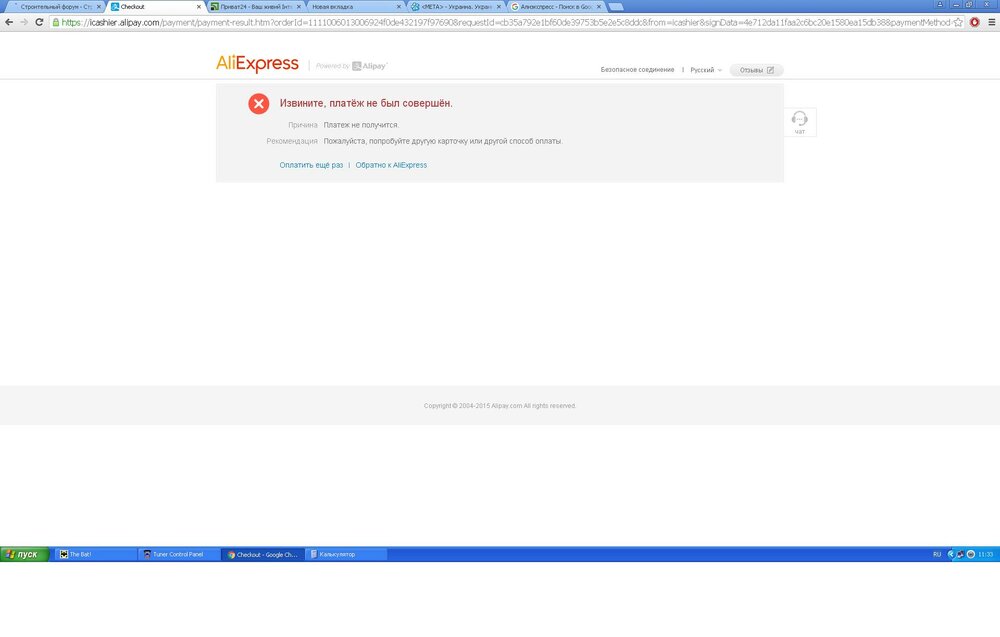1000x637 pixels.
Task: Switch to the Алиэкспресс Google search tab
Action: [x=554, y=7]
